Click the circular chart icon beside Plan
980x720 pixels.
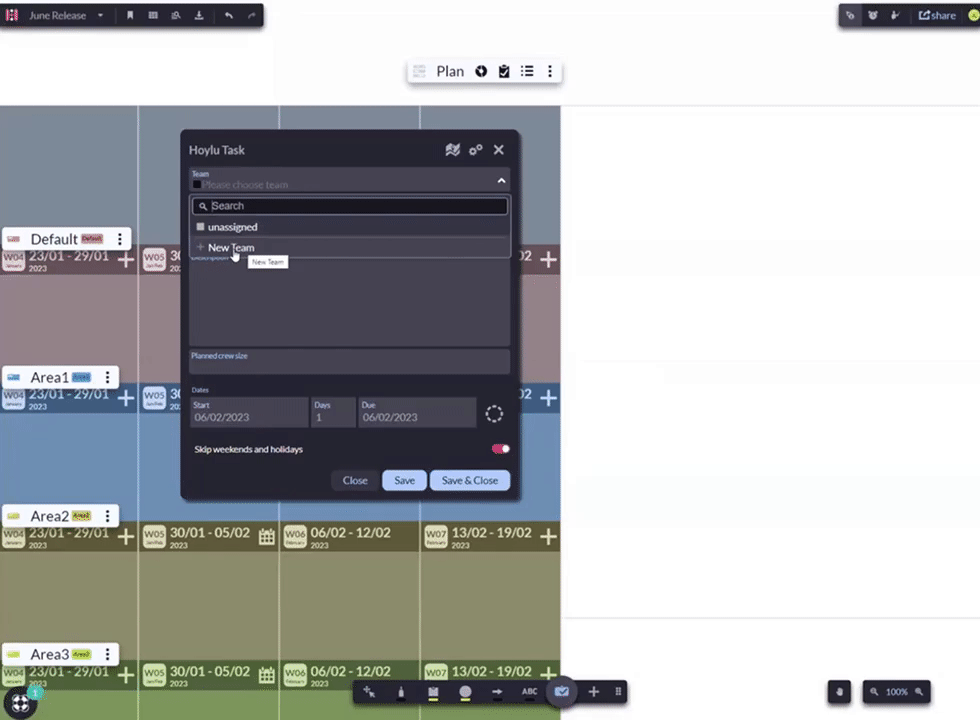click(481, 71)
